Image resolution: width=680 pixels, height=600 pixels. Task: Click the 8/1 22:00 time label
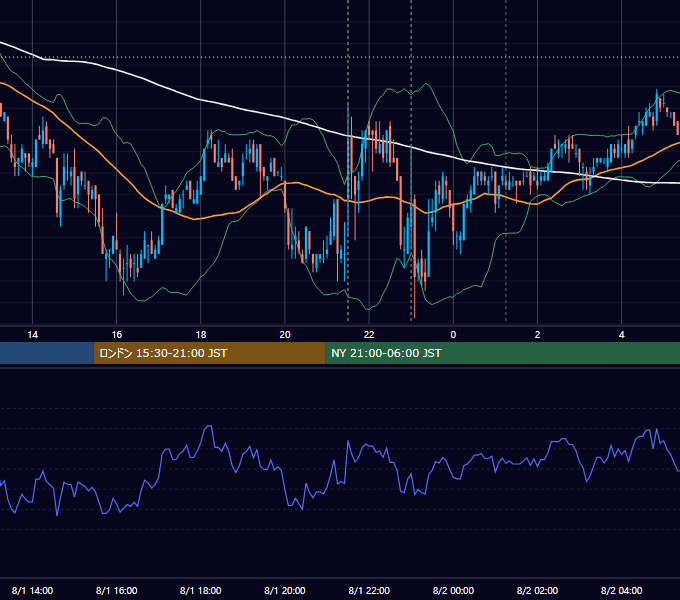coord(369,590)
